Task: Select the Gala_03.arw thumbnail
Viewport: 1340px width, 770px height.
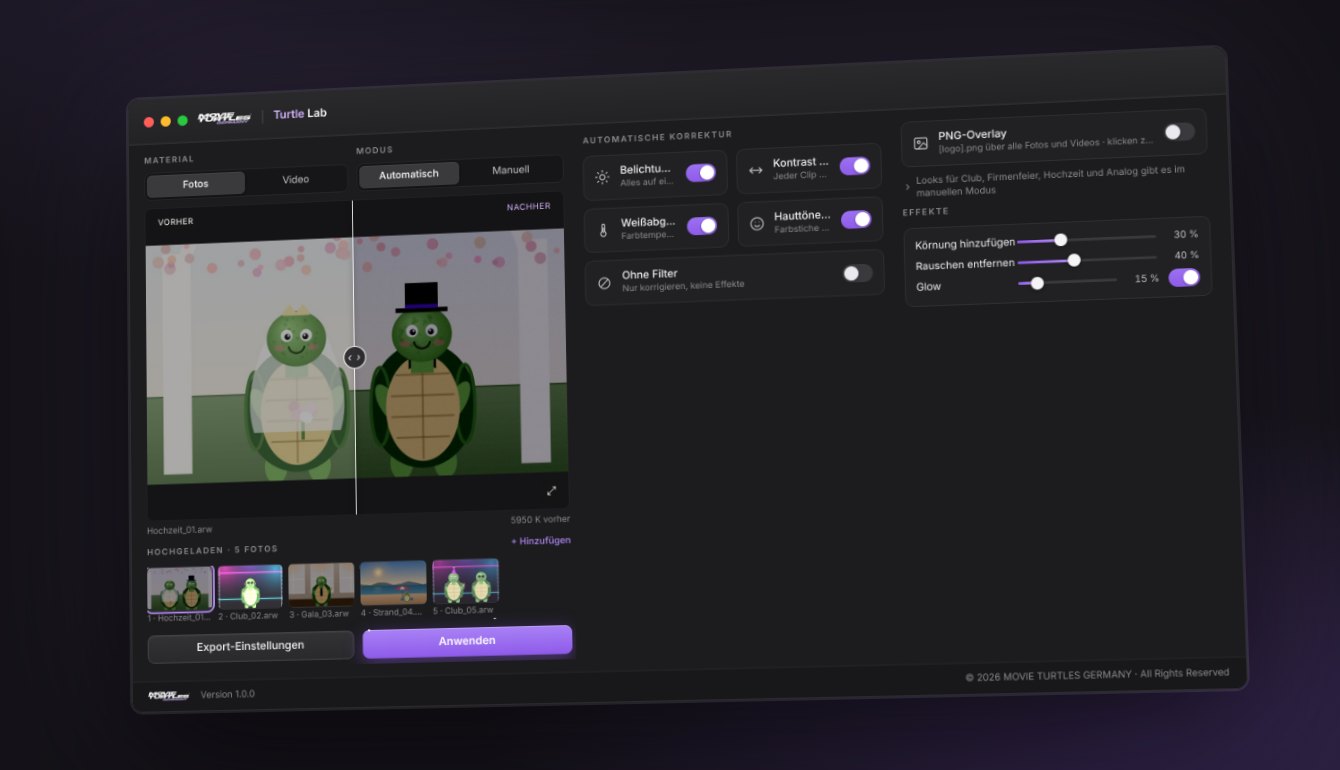Action: pyautogui.click(x=321, y=584)
